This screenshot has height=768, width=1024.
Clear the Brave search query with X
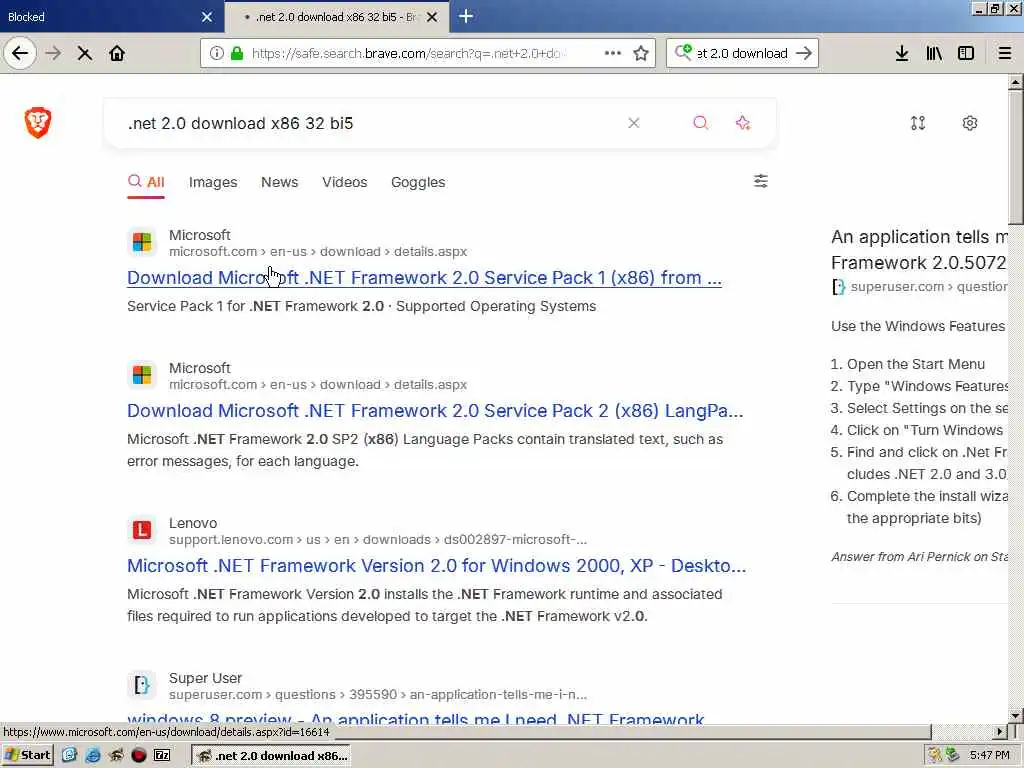[x=633, y=123]
